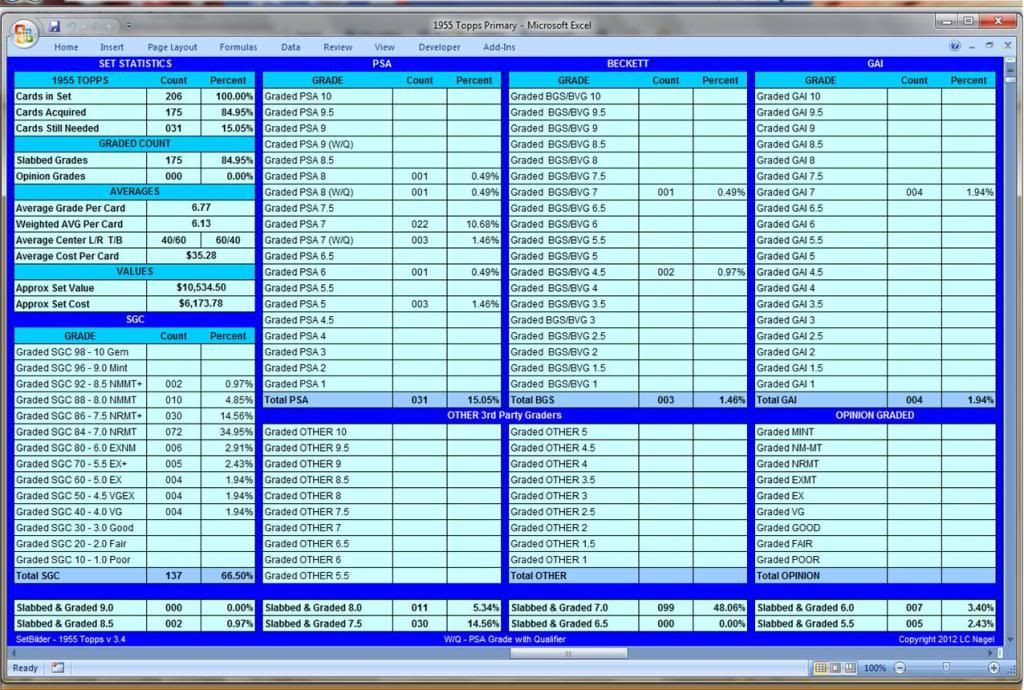Select 'Graded SGC 86 - 7.5 NRMT+' cell

pyautogui.click(x=80, y=416)
